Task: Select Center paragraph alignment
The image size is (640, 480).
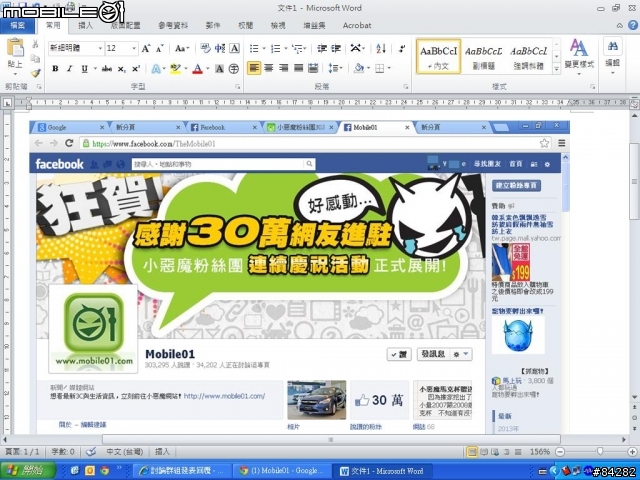Action: 268,68
